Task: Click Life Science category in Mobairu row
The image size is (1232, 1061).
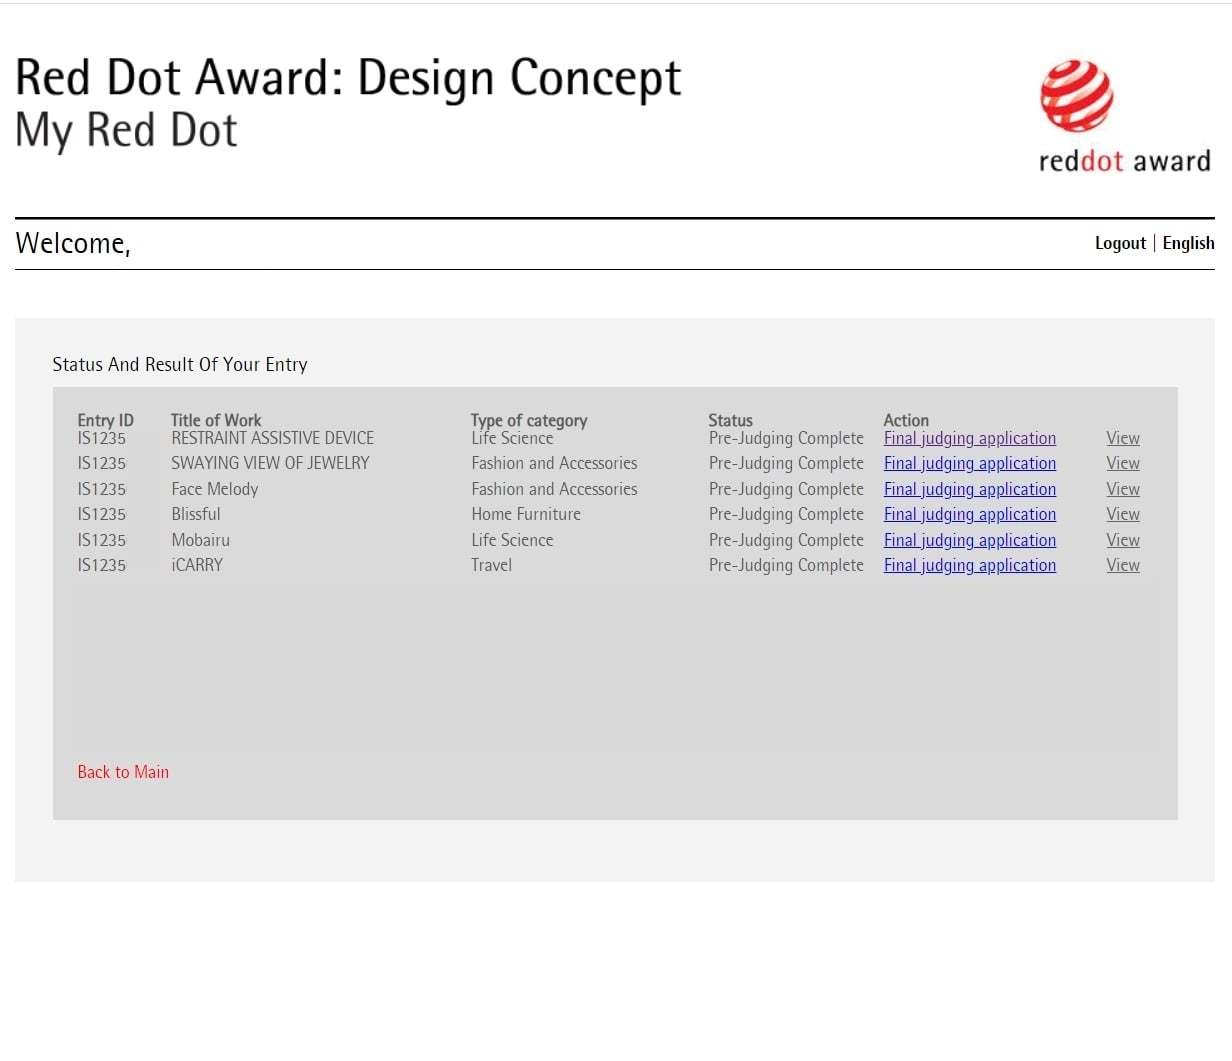Action: (x=512, y=540)
